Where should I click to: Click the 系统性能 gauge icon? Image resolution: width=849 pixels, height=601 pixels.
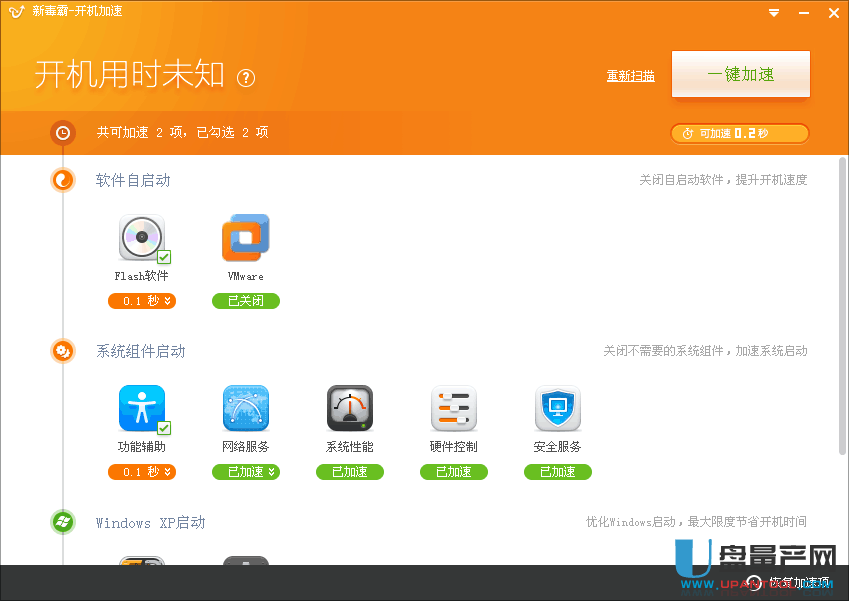(x=349, y=408)
